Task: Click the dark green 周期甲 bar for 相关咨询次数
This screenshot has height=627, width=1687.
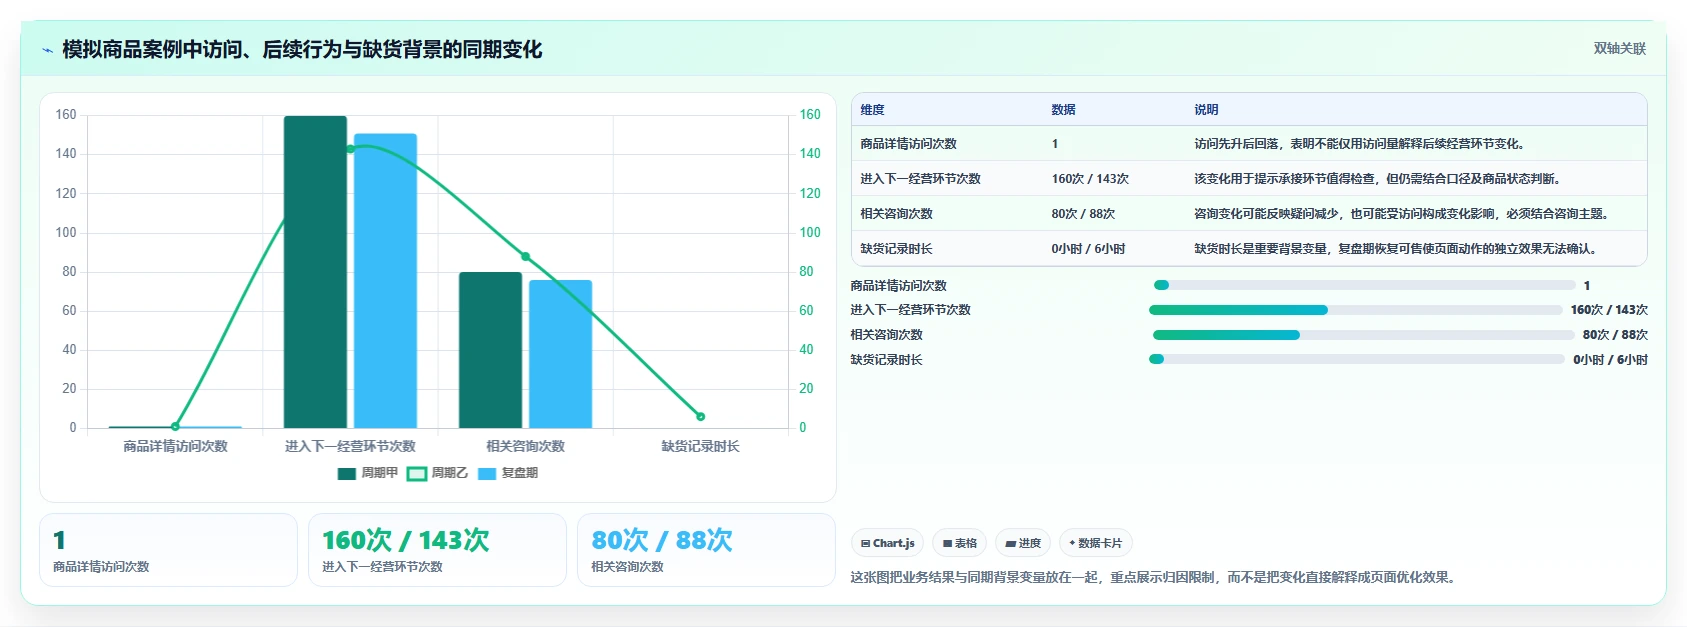Action: (x=490, y=350)
